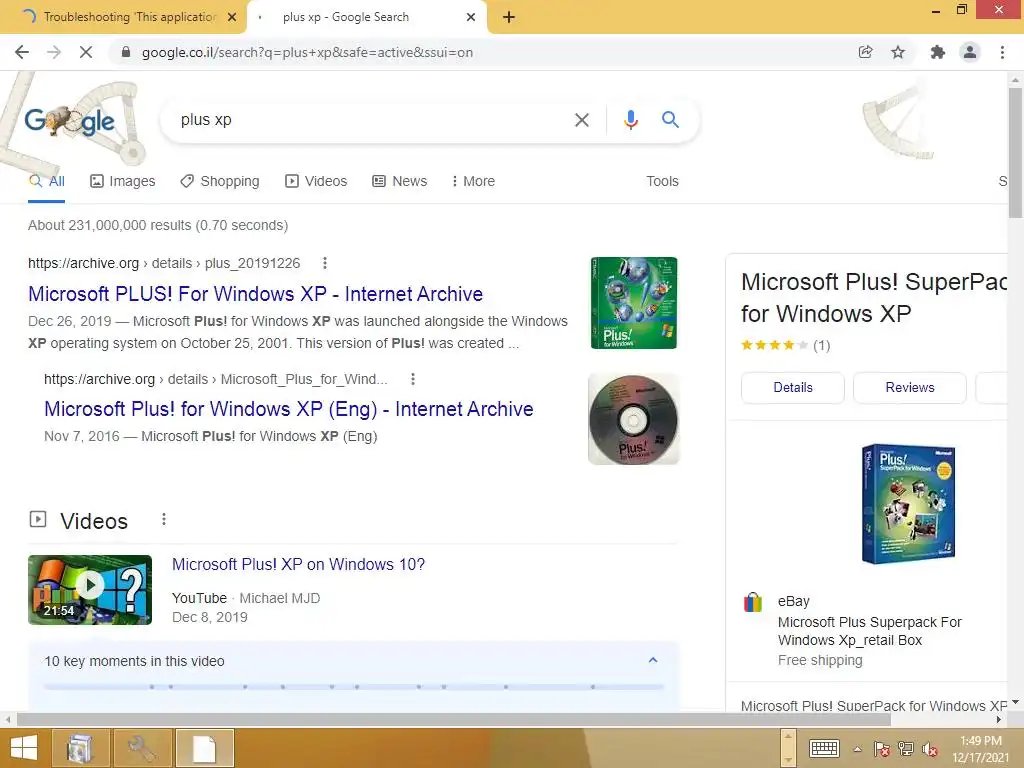This screenshot has height=768, width=1024.
Task: Clear the search box with X
Action: click(x=581, y=120)
